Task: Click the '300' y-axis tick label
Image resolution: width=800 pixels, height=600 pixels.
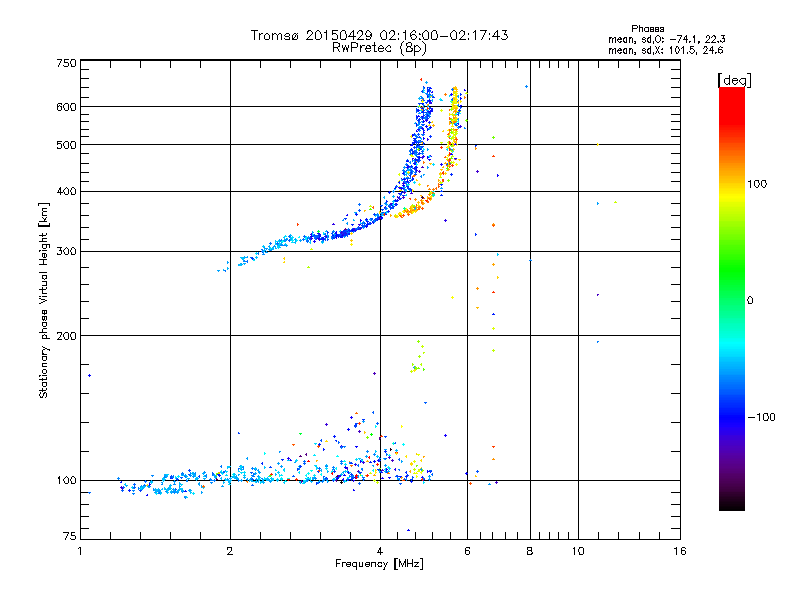Action: (66, 252)
